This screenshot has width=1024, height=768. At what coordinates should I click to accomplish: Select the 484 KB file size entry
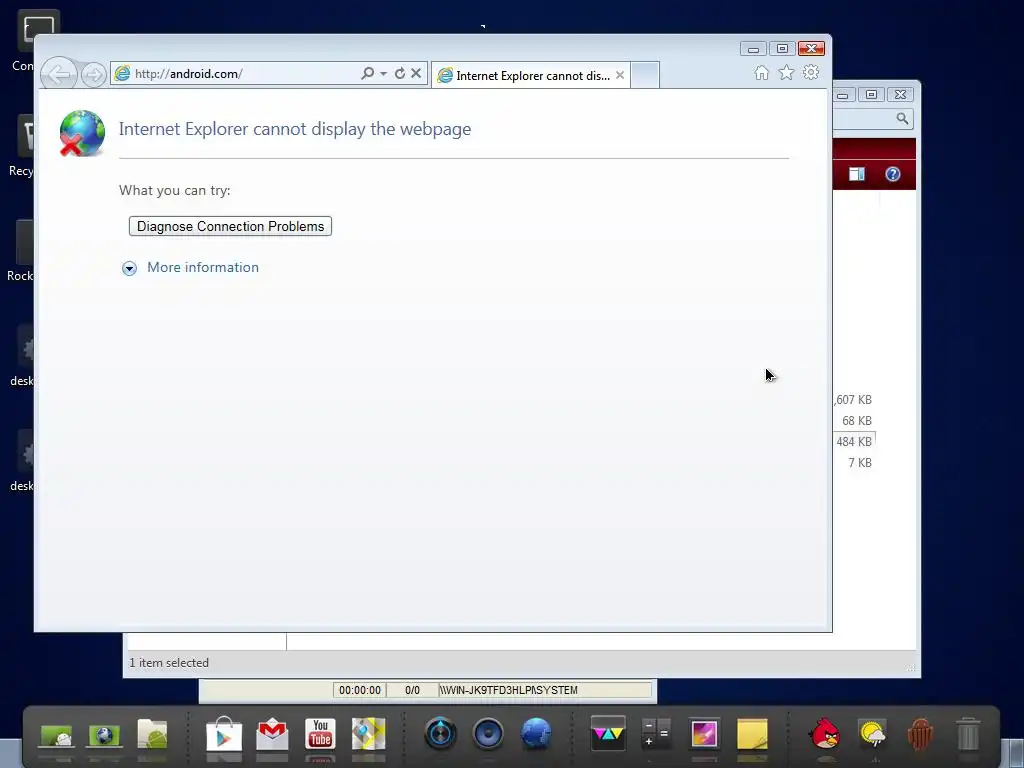click(854, 441)
